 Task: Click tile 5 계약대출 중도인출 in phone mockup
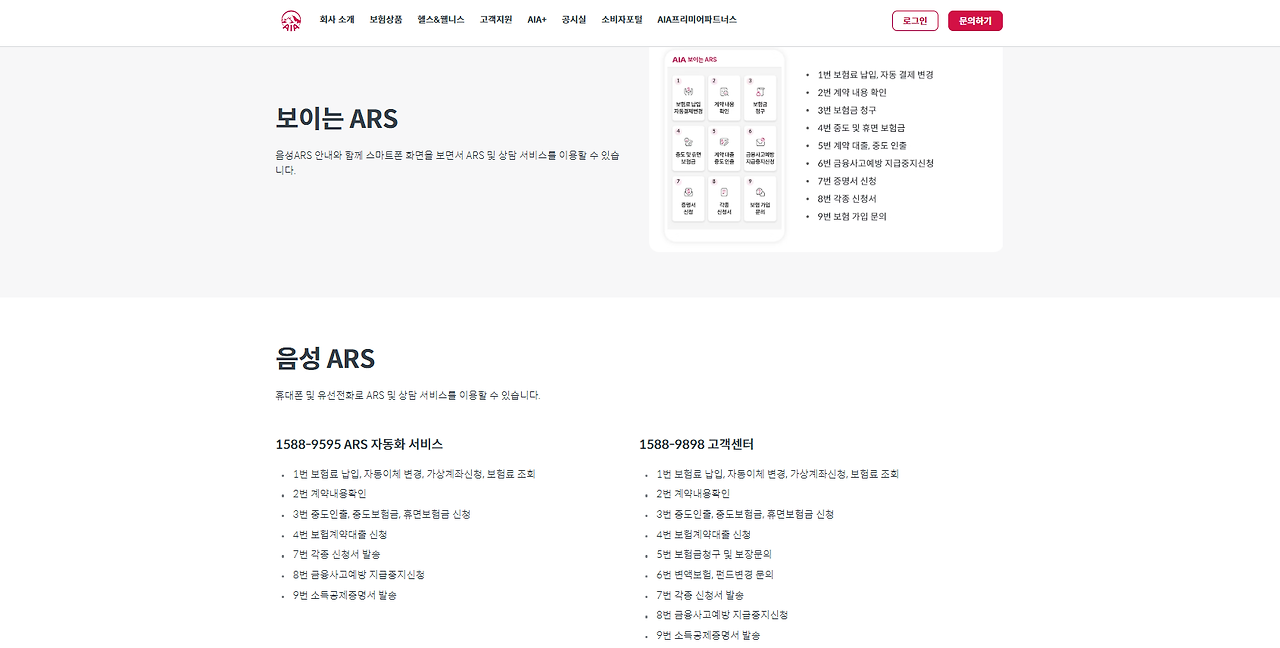724,149
